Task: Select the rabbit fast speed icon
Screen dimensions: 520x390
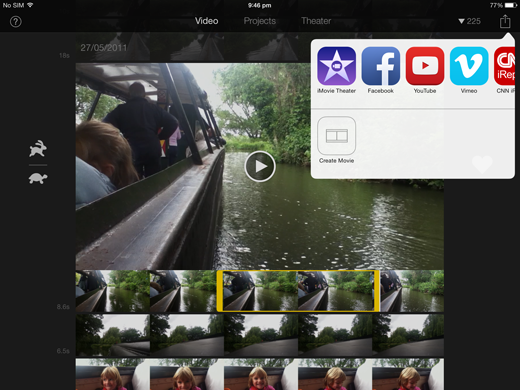Action: (38, 148)
